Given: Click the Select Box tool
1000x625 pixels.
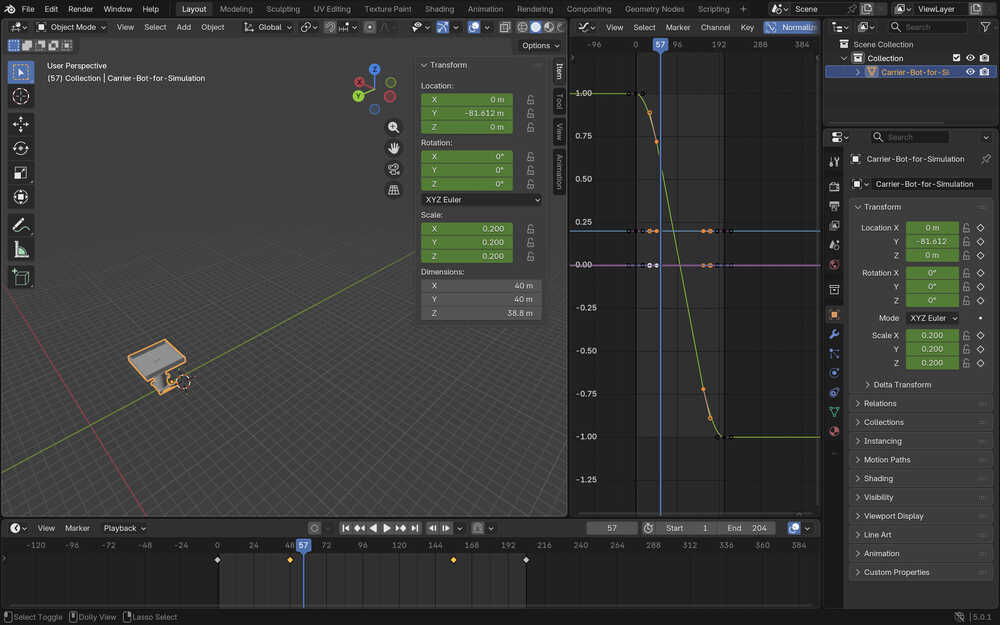Looking at the screenshot, I should 20,72.
